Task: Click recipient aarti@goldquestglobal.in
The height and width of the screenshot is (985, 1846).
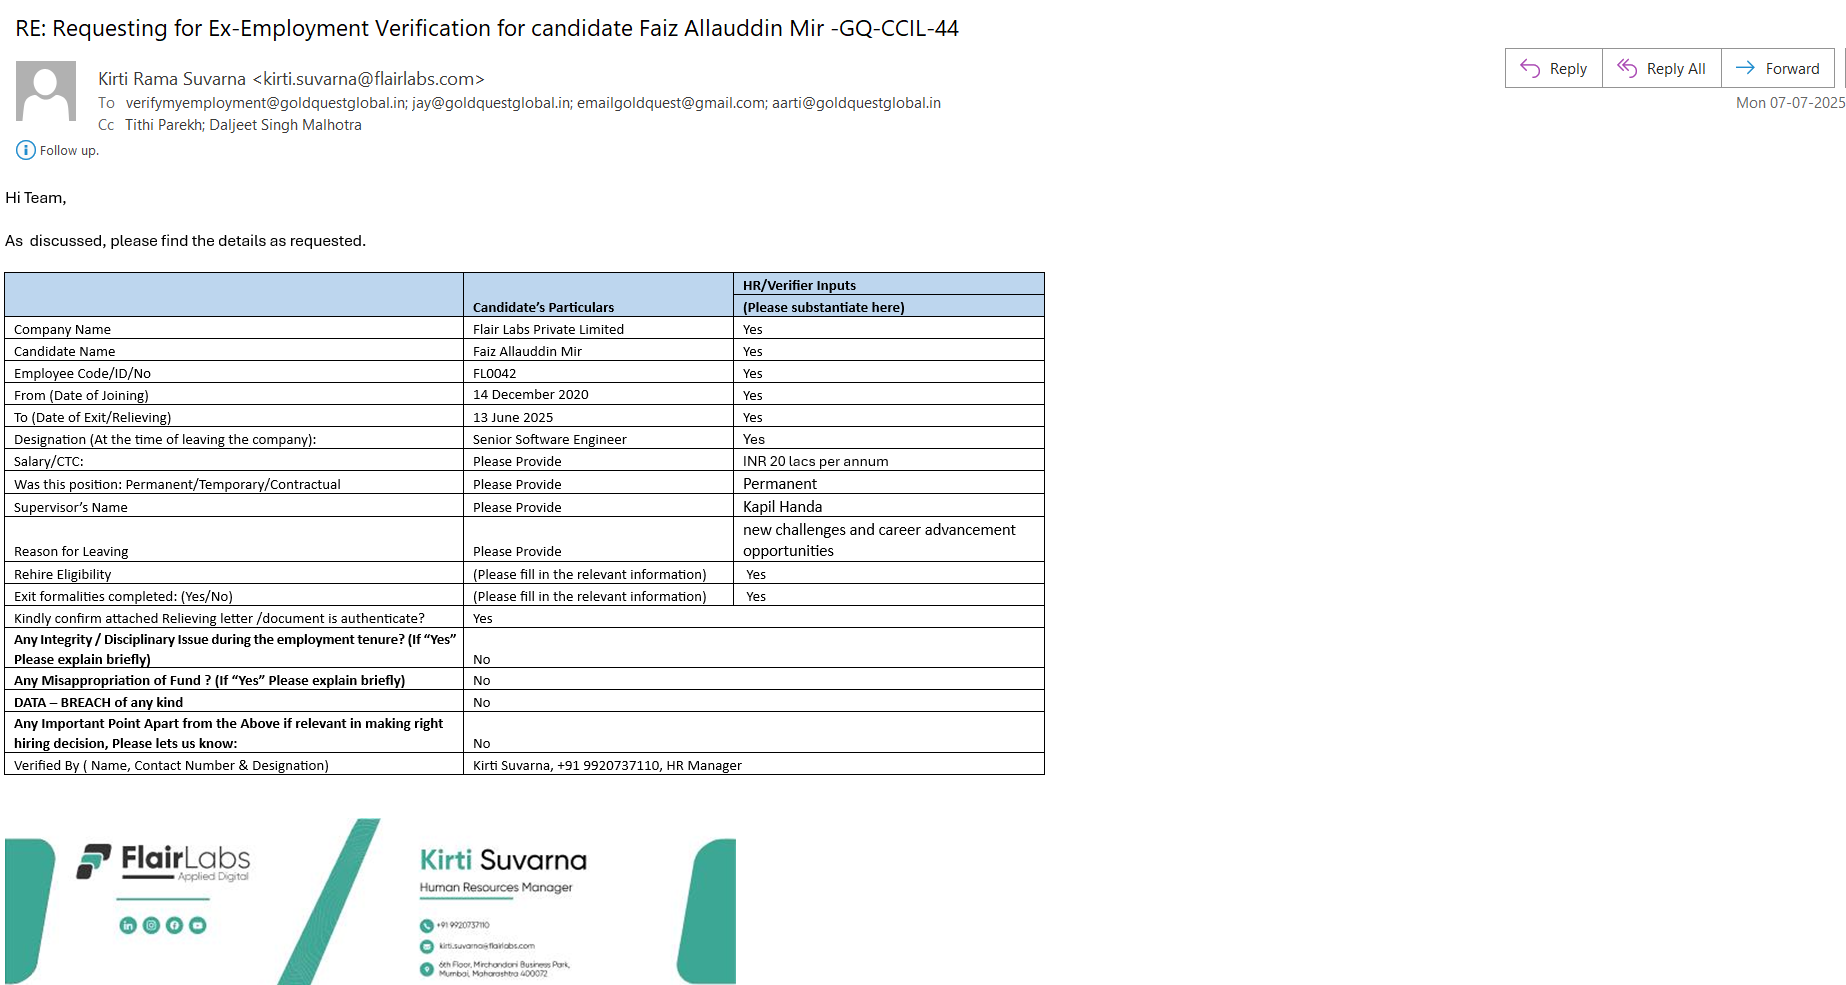Action: click(856, 103)
